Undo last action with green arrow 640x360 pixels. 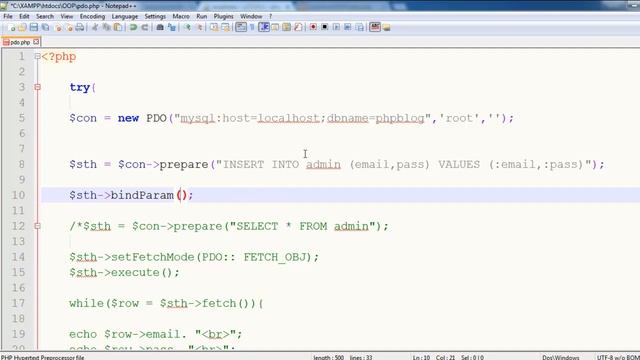[x=133, y=27]
